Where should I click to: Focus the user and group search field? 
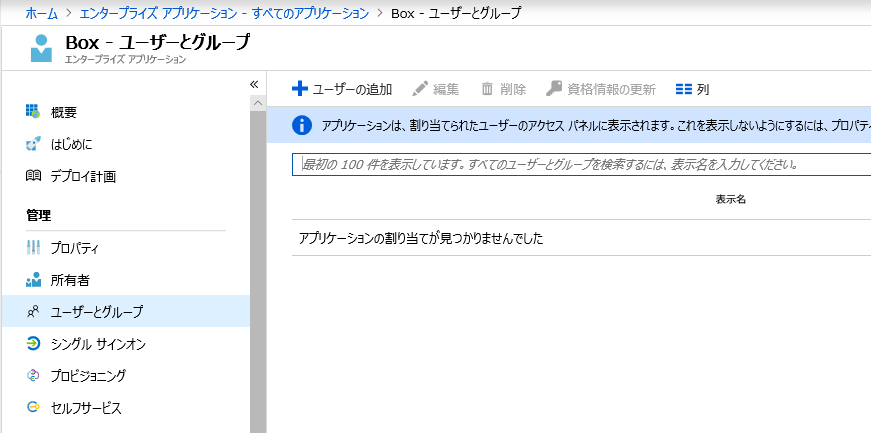tap(581, 165)
